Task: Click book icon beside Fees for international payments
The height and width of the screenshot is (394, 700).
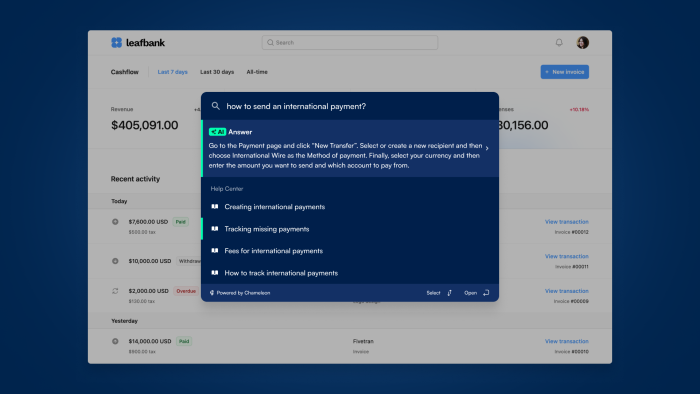Action: pyautogui.click(x=215, y=251)
